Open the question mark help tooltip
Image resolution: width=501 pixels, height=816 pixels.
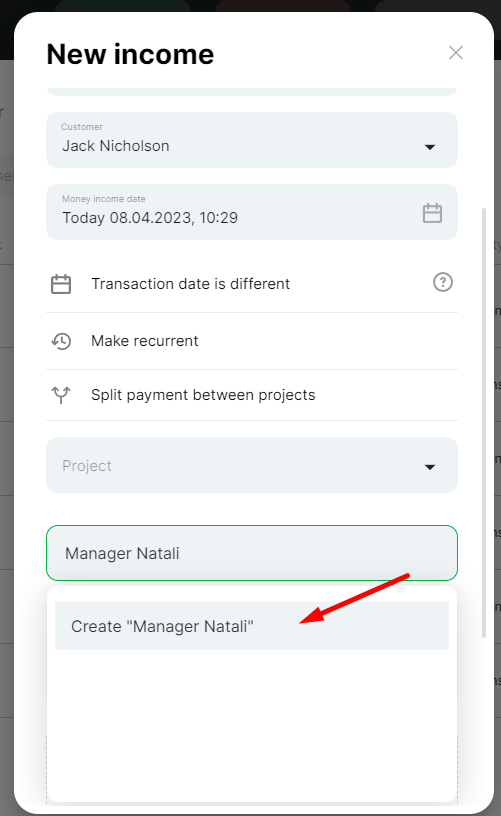tap(443, 283)
